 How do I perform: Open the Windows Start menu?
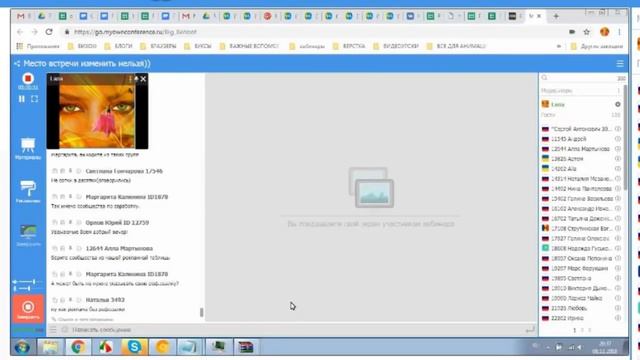[x=22, y=347]
